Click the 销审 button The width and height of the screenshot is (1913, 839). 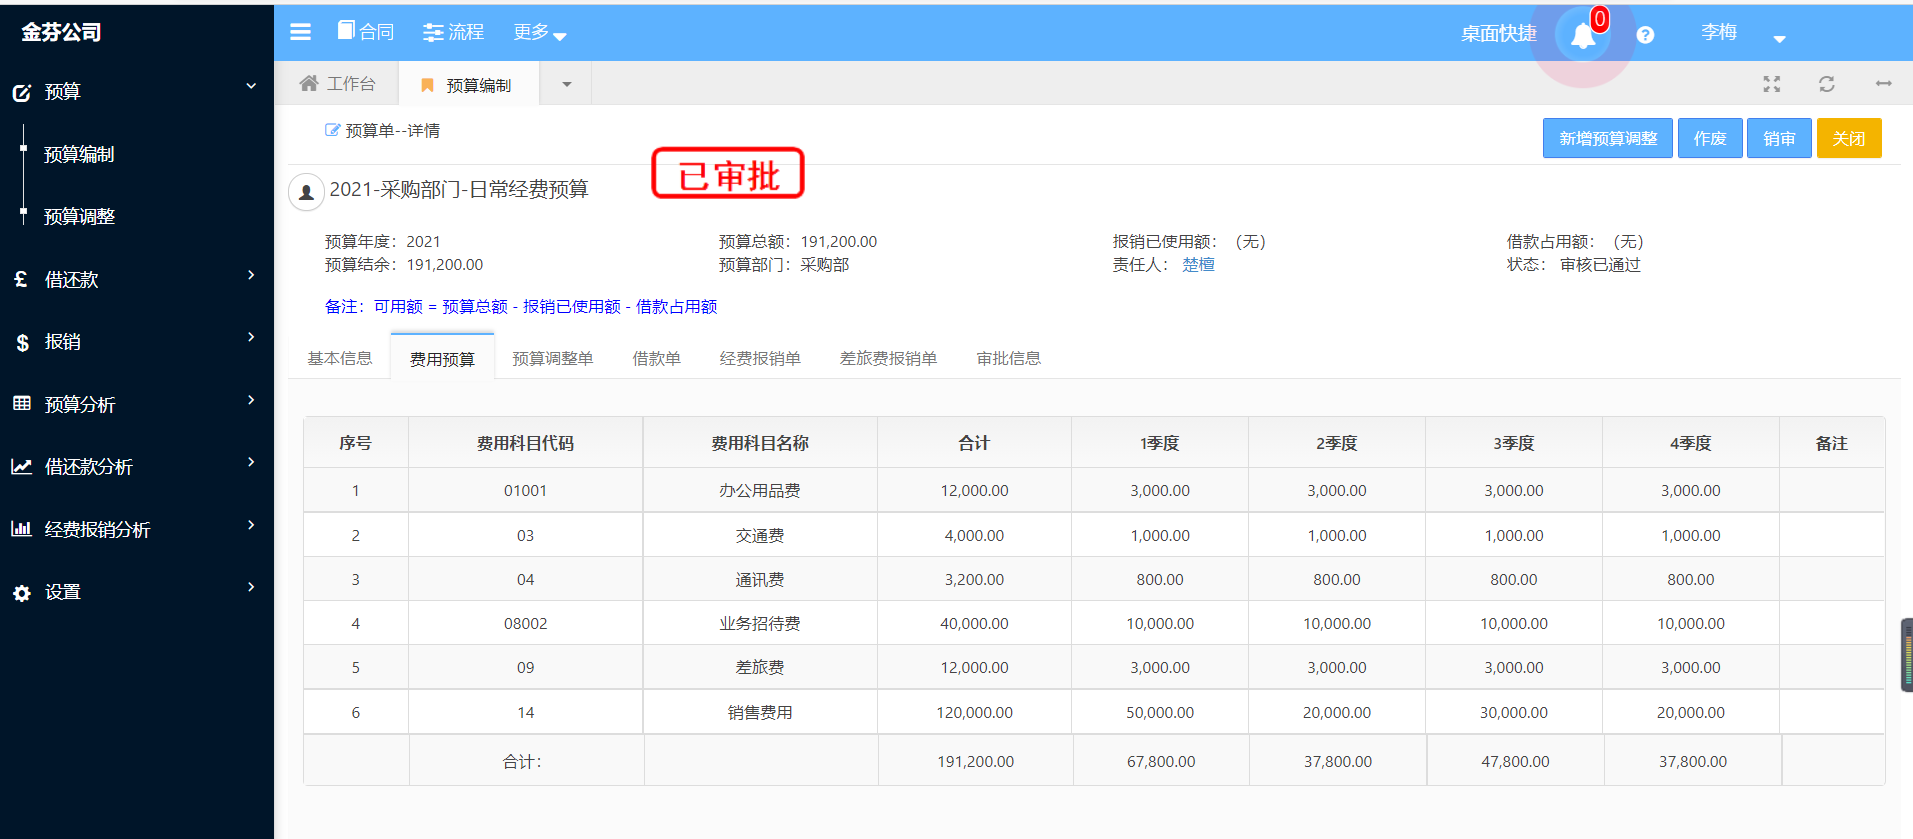point(1779,138)
